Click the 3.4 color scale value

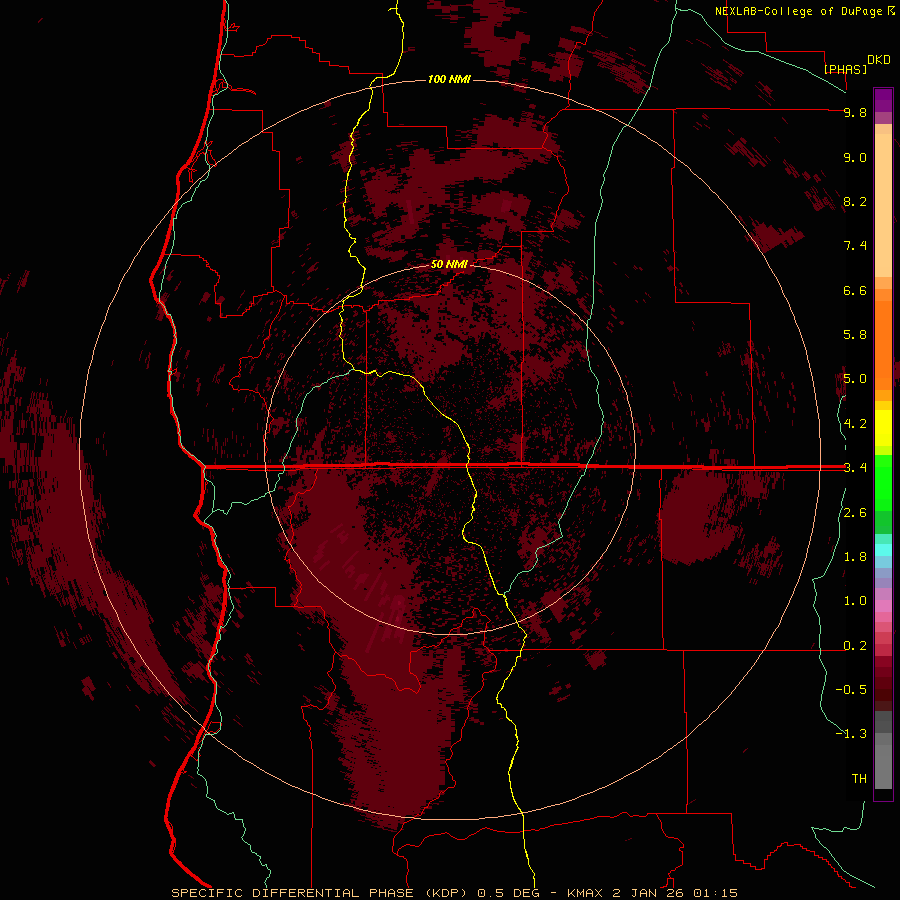[x=855, y=468]
